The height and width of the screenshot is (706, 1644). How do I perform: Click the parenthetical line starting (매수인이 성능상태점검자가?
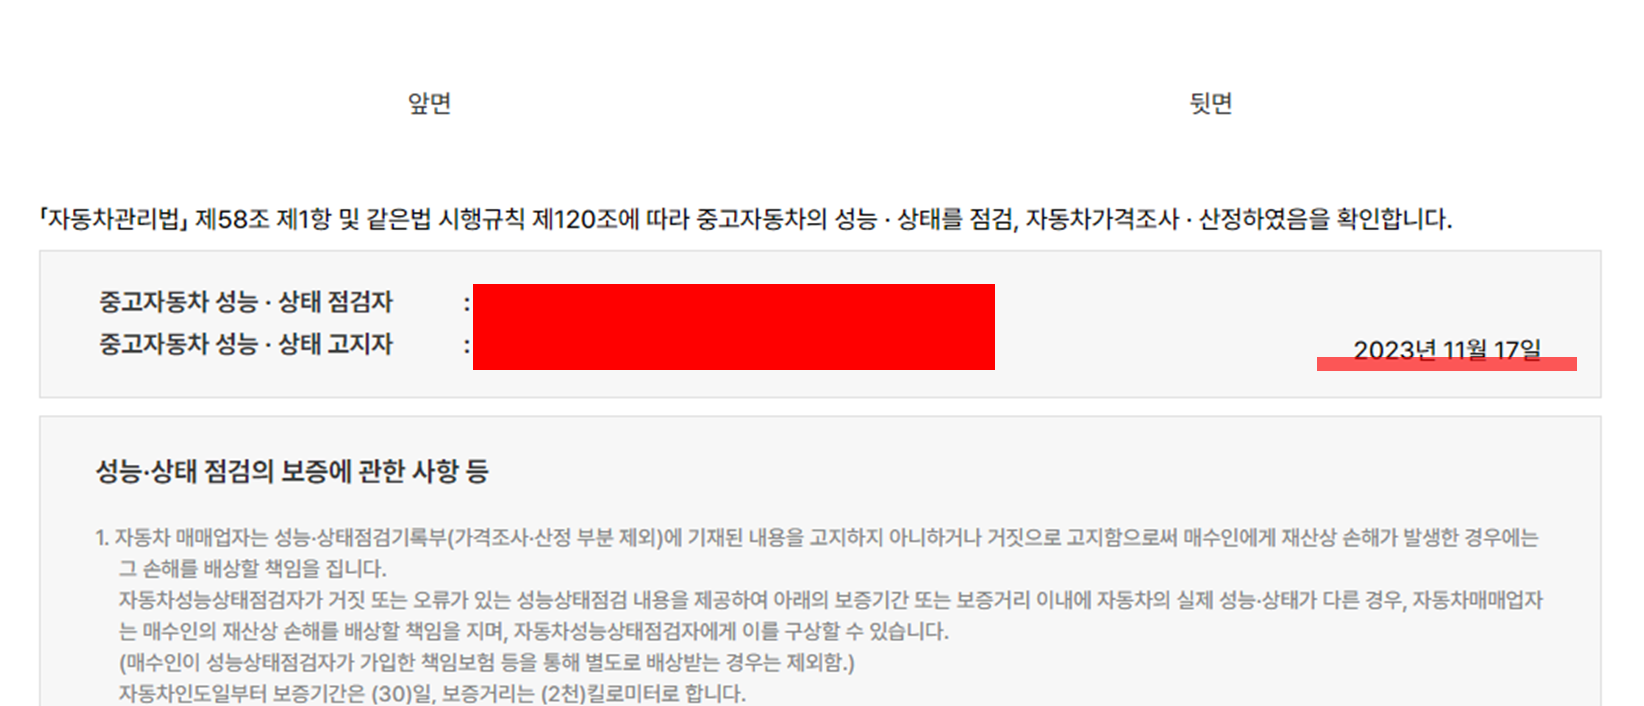(x=487, y=662)
